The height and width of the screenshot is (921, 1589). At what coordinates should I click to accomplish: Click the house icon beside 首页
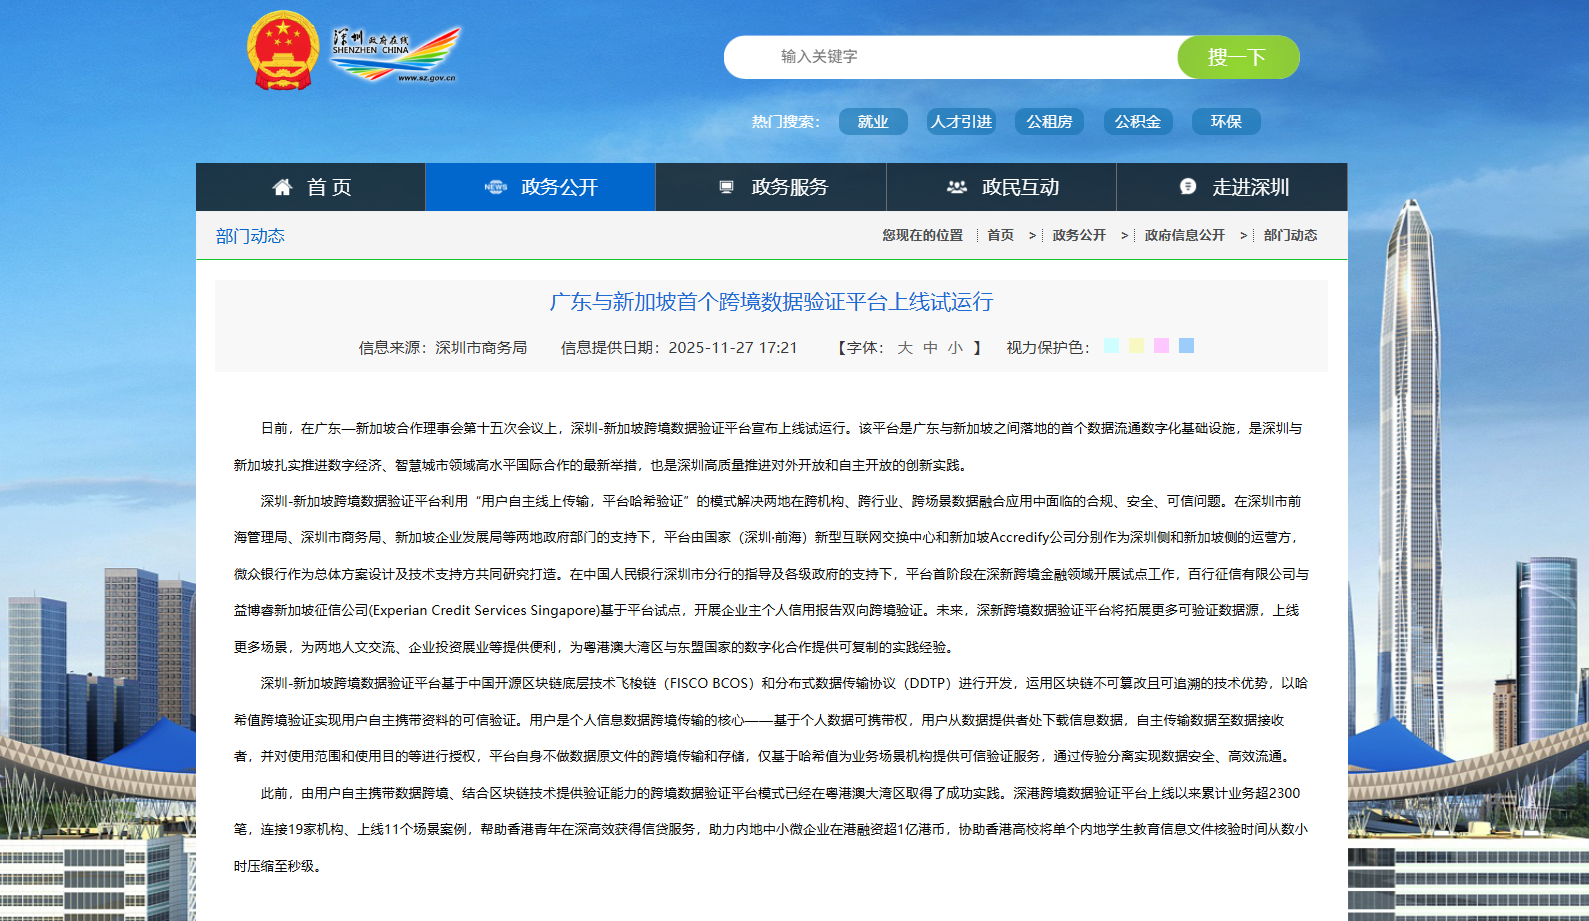click(x=282, y=187)
